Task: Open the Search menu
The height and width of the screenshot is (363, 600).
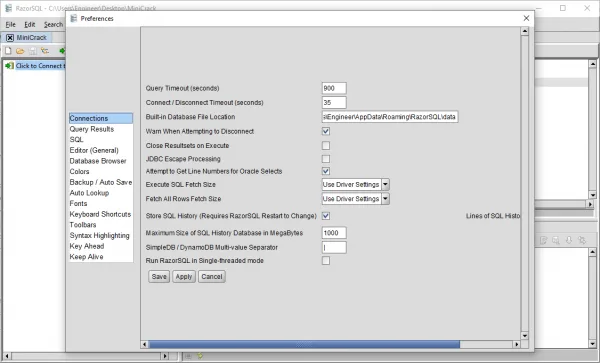Action: [x=53, y=24]
